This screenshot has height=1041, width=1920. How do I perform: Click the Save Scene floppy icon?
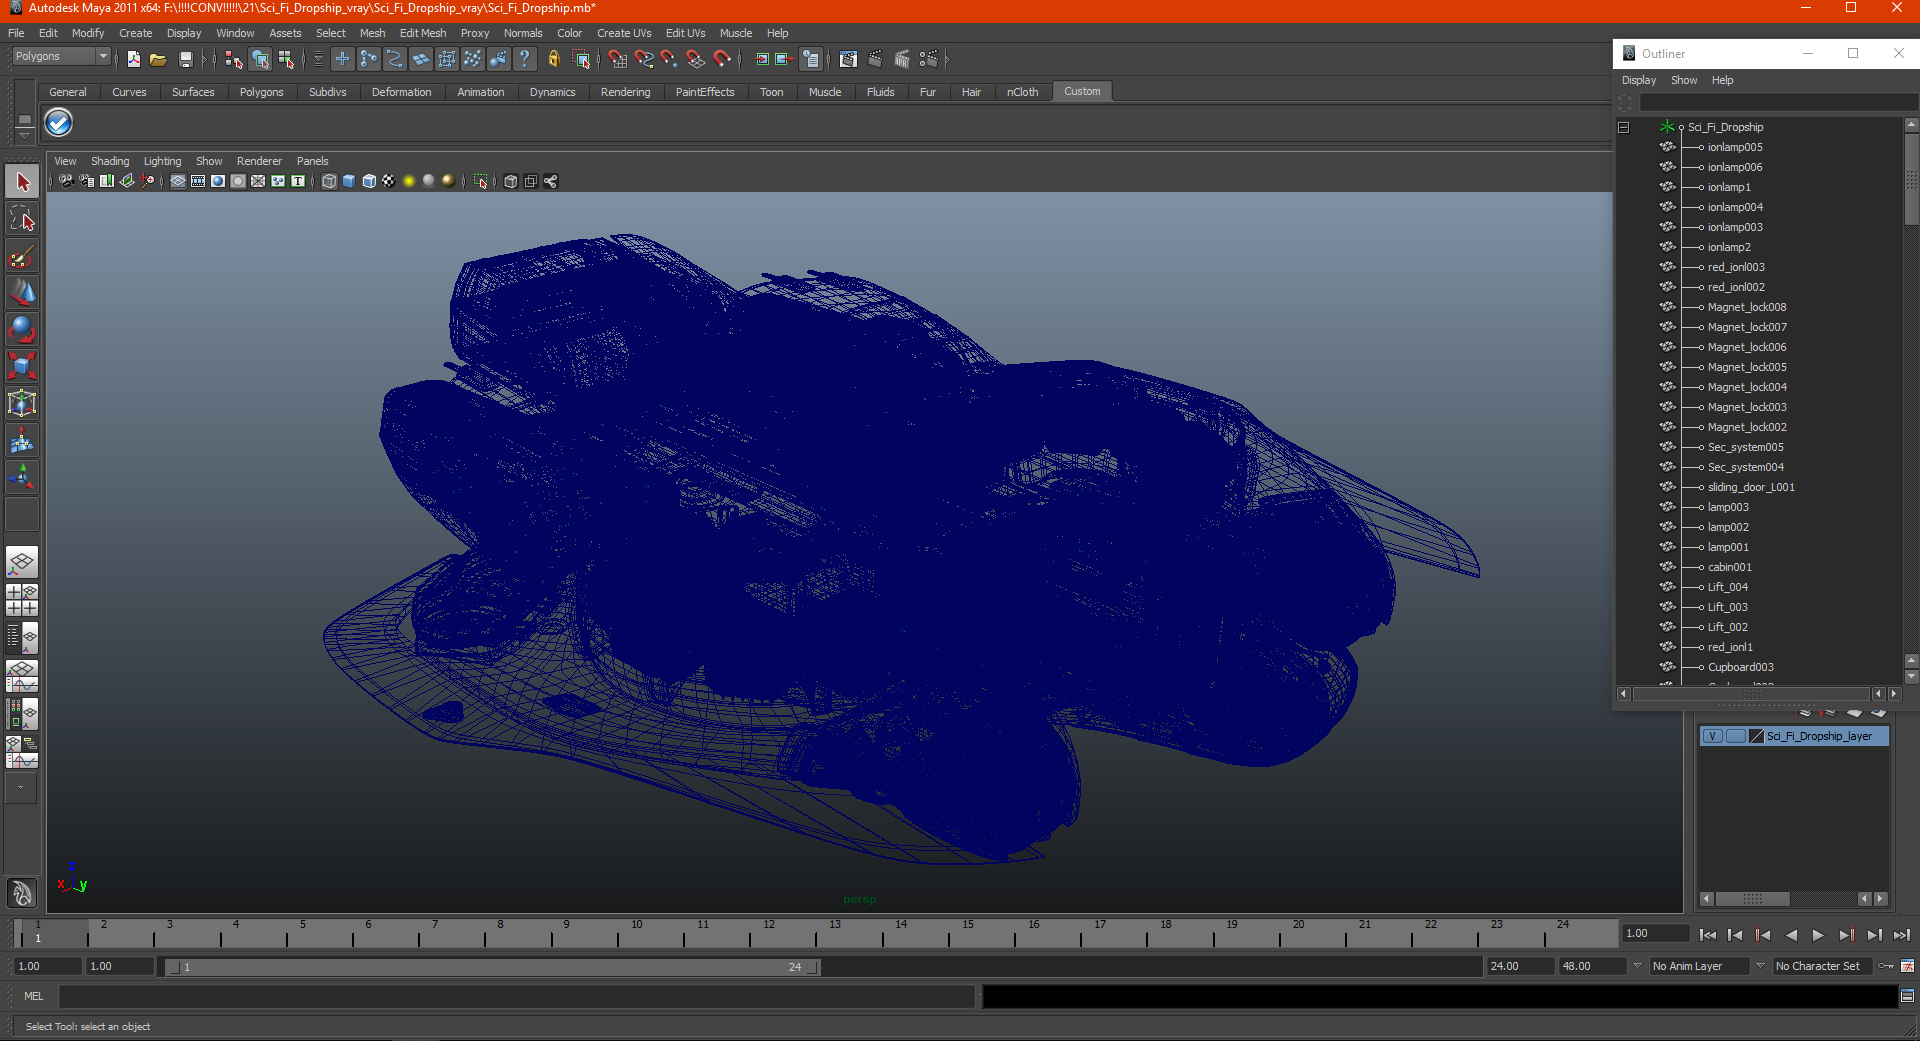coord(185,60)
